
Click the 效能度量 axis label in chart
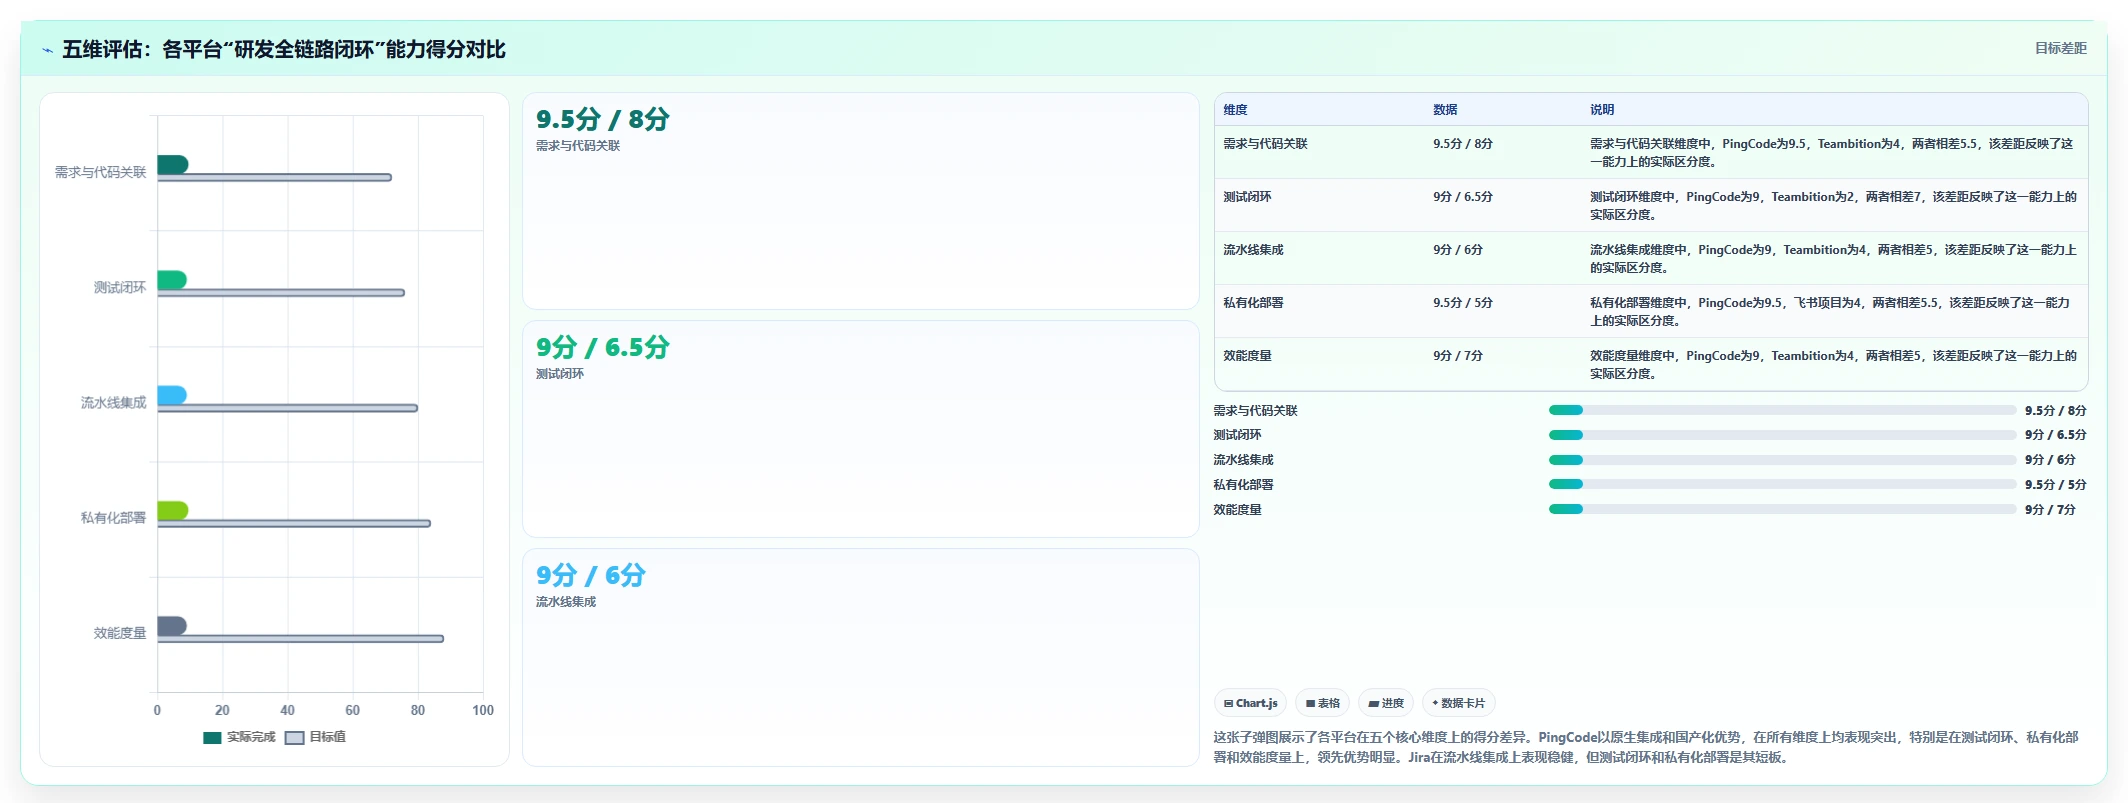(x=120, y=633)
